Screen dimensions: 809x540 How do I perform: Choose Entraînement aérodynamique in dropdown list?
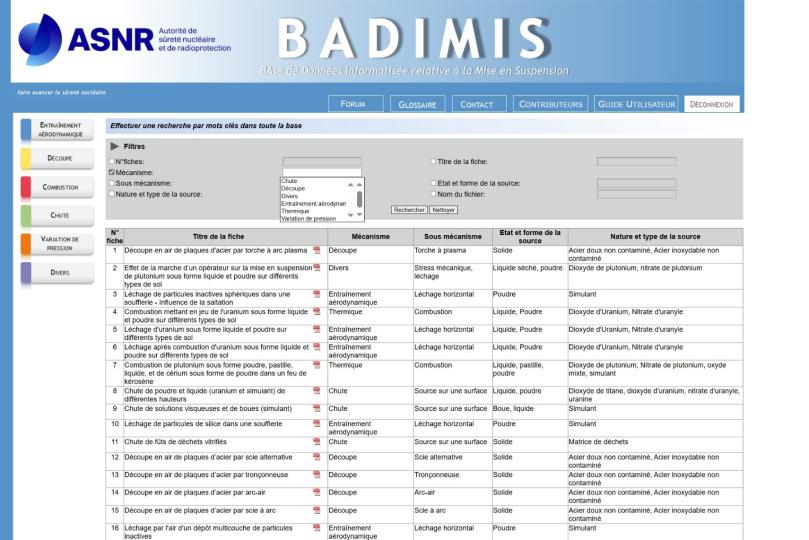[314, 204]
